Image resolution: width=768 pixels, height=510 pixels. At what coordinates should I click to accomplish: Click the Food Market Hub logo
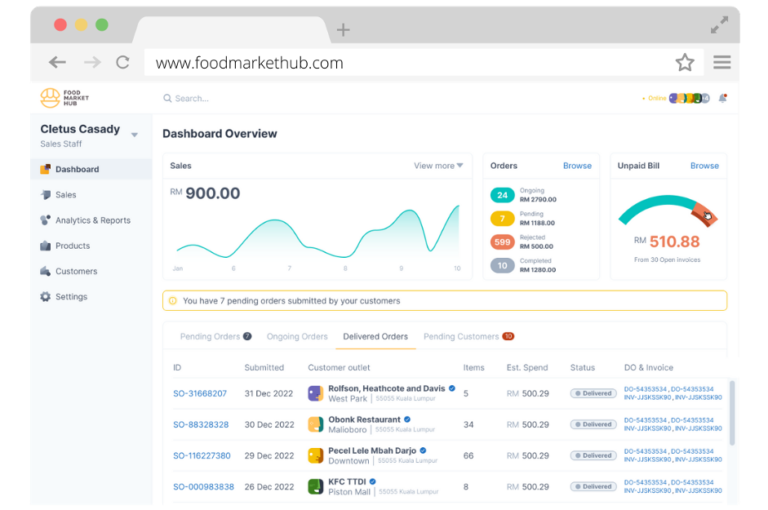coord(65,97)
